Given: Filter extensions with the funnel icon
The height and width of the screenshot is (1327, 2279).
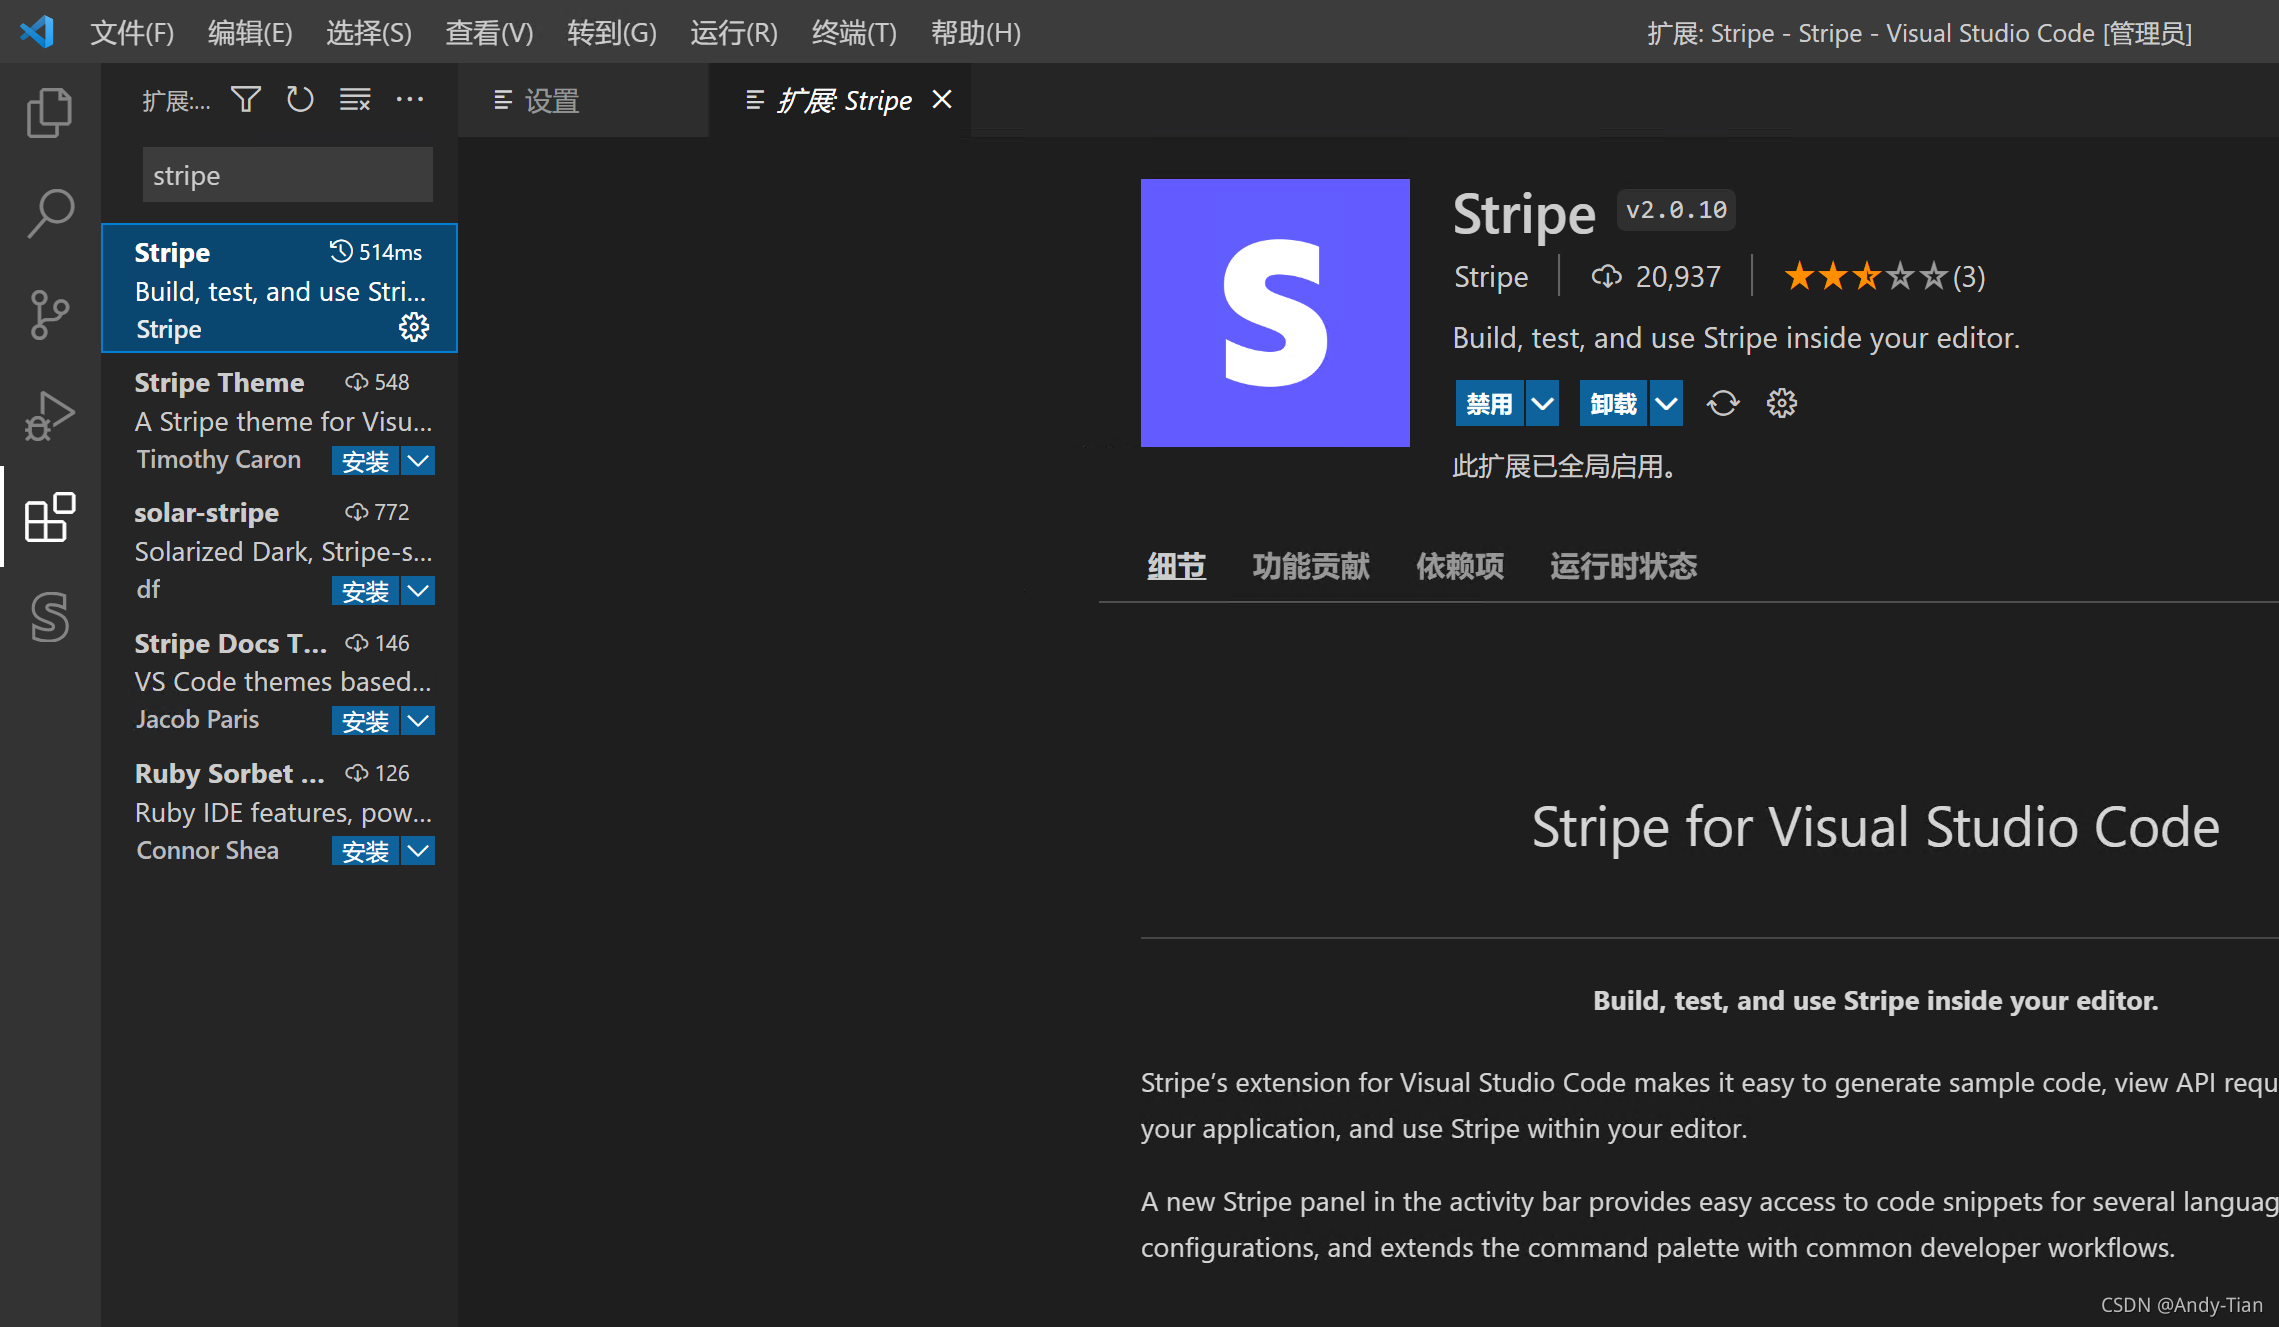Looking at the screenshot, I should (246, 100).
